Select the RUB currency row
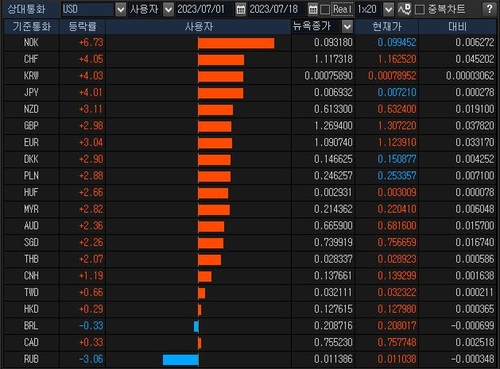 [250, 359]
